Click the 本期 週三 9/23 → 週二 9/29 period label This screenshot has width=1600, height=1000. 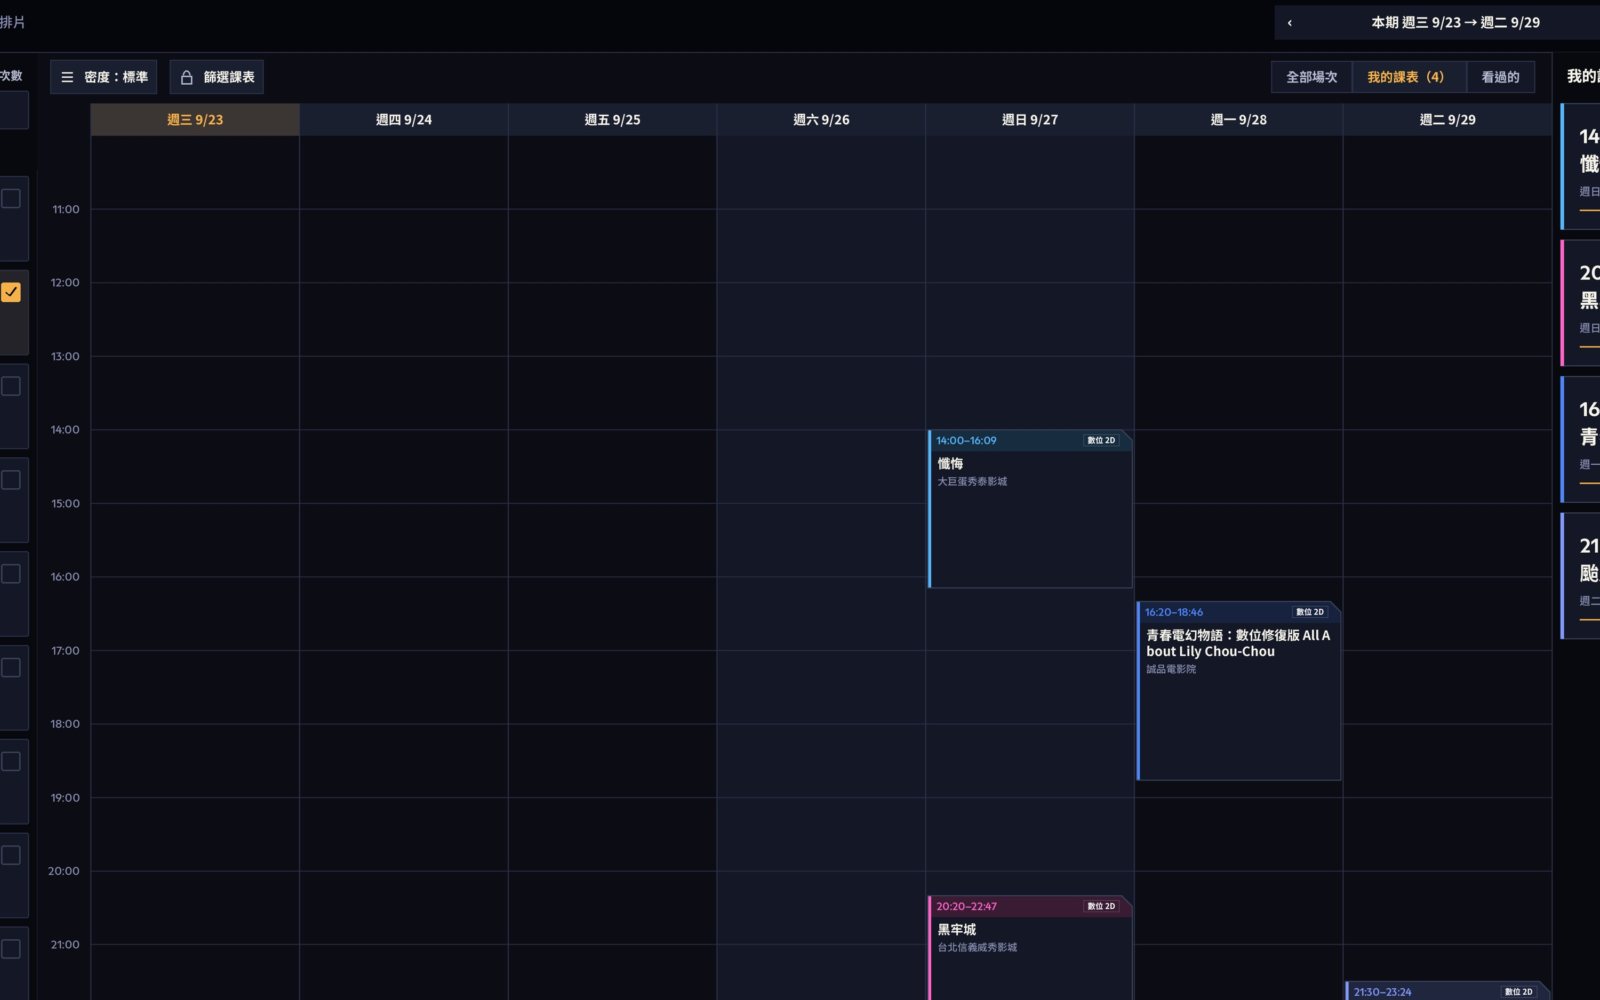click(1455, 22)
